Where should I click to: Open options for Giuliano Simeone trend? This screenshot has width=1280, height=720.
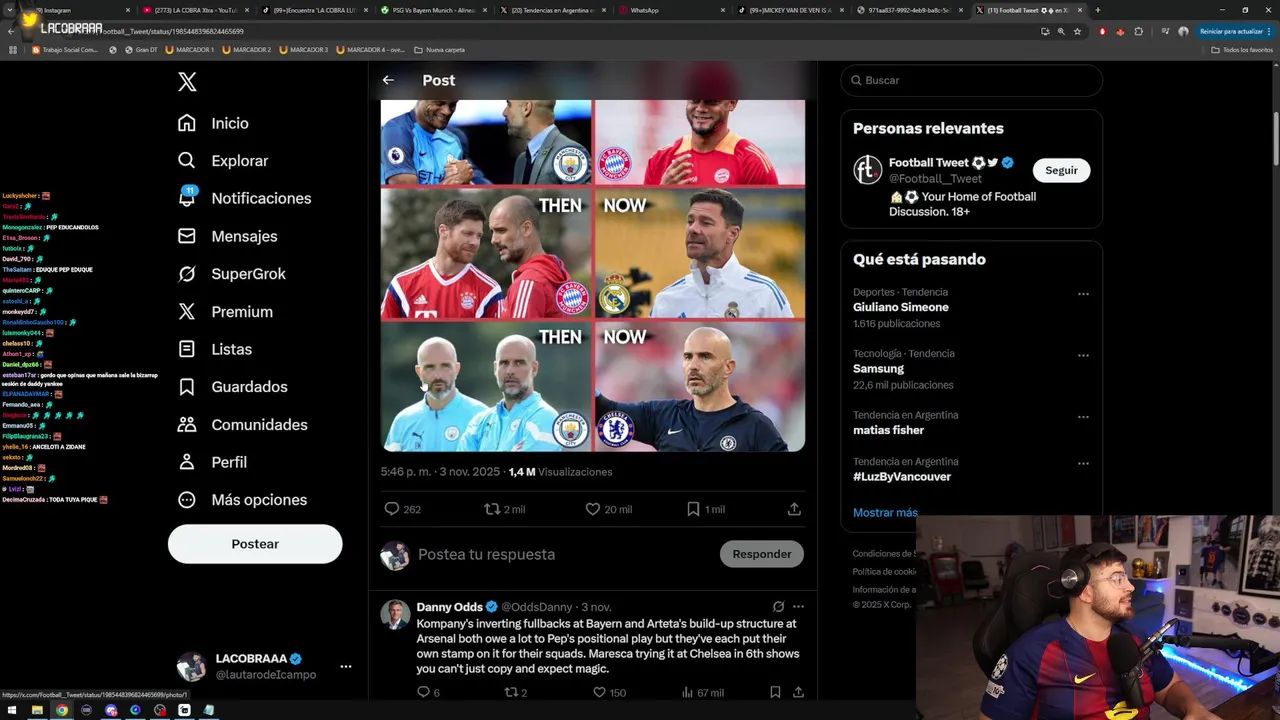point(1083,294)
